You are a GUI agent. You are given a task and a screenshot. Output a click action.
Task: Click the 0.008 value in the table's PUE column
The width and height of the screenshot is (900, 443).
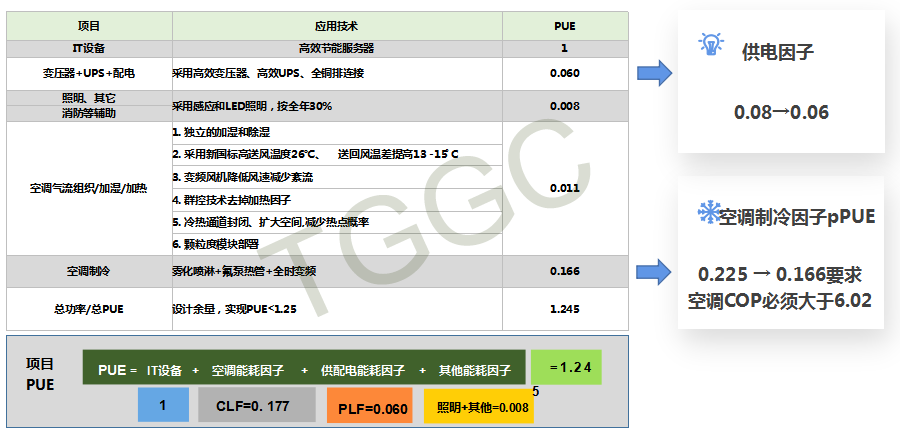coord(565,106)
